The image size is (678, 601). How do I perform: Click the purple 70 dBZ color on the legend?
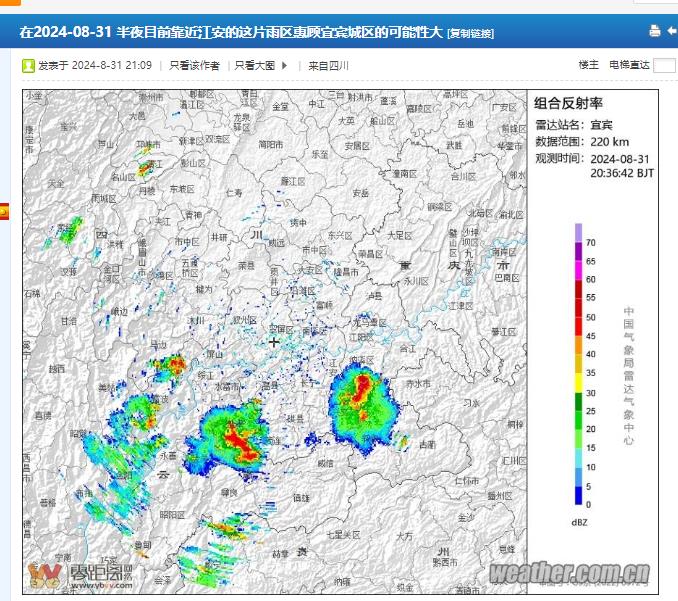[x=578, y=233]
